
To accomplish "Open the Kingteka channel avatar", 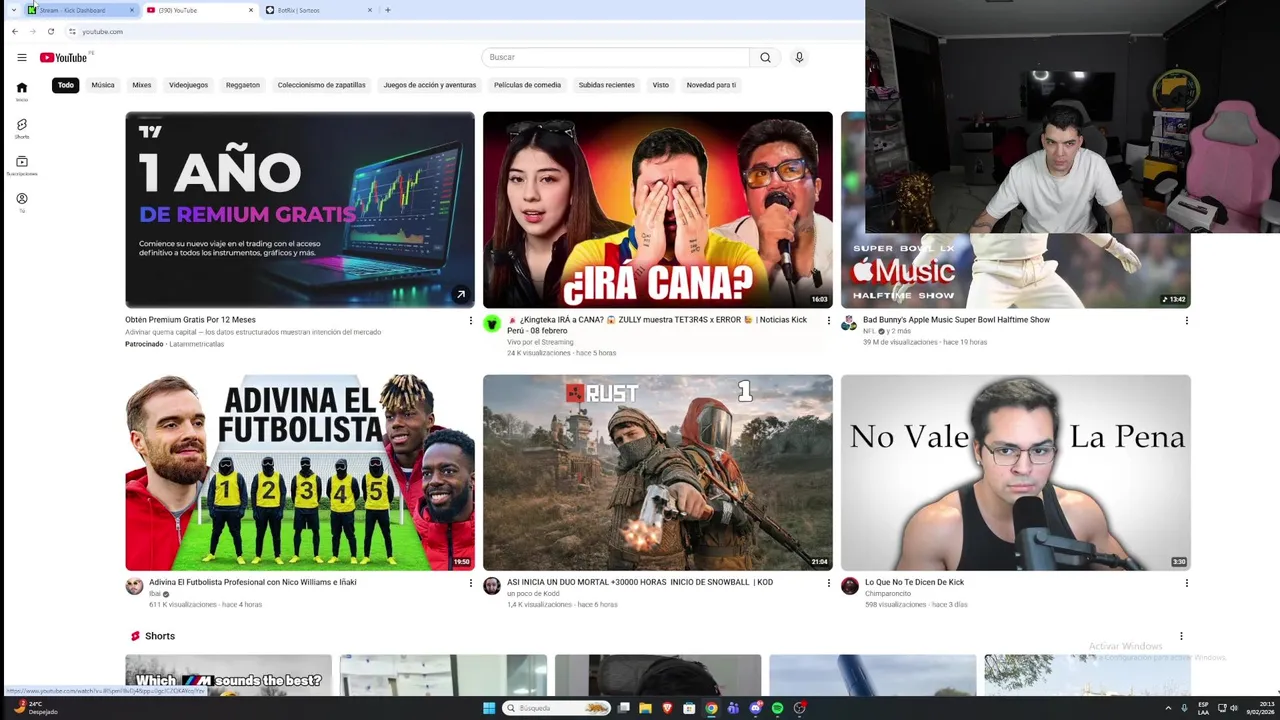I will pos(491,324).
